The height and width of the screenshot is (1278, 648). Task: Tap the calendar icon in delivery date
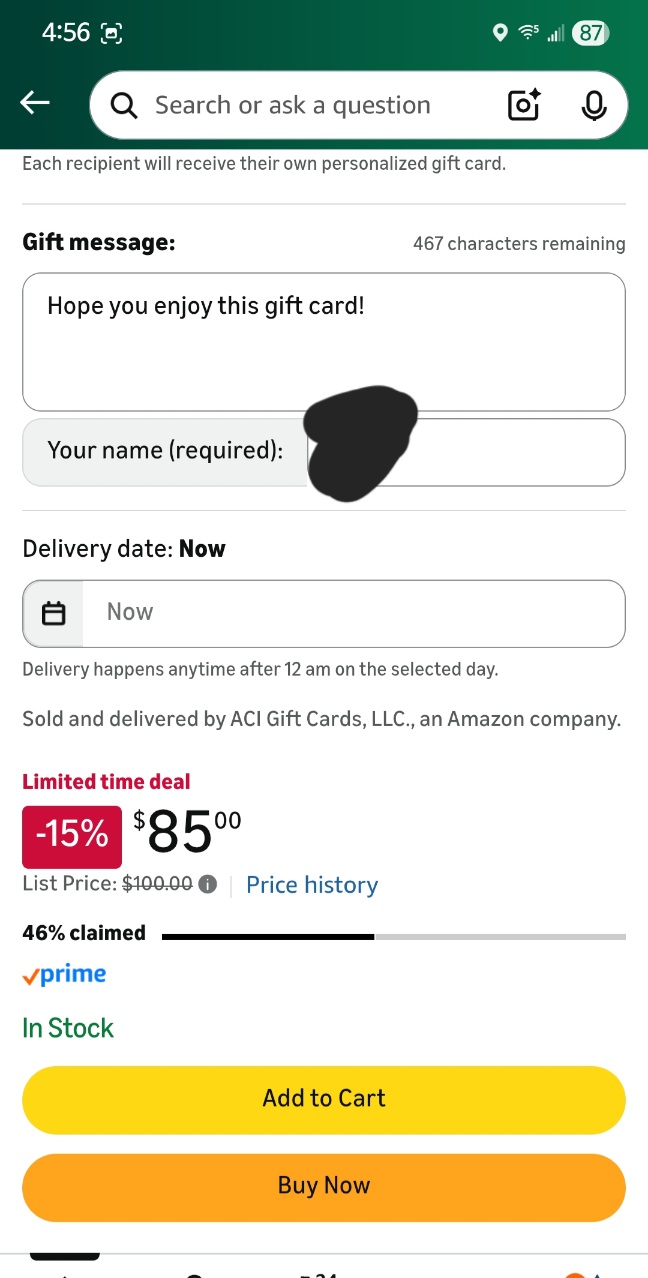tap(54, 613)
